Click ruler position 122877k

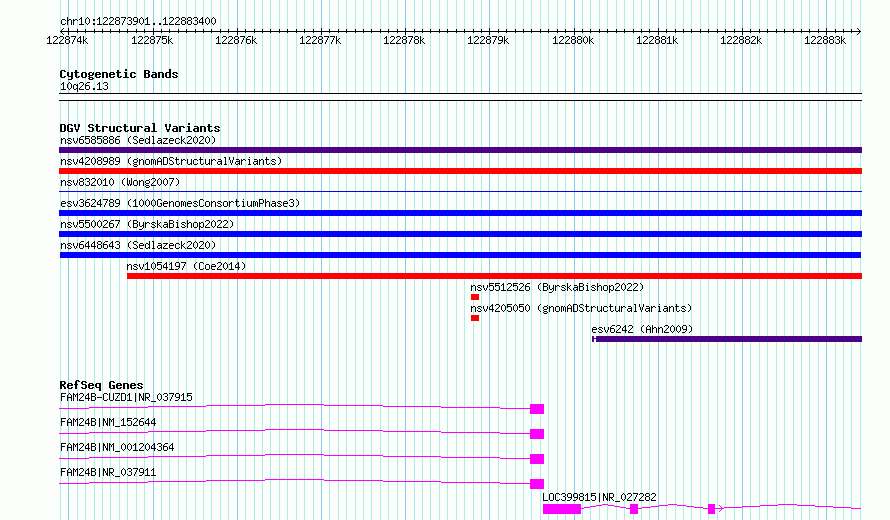click(x=320, y=40)
